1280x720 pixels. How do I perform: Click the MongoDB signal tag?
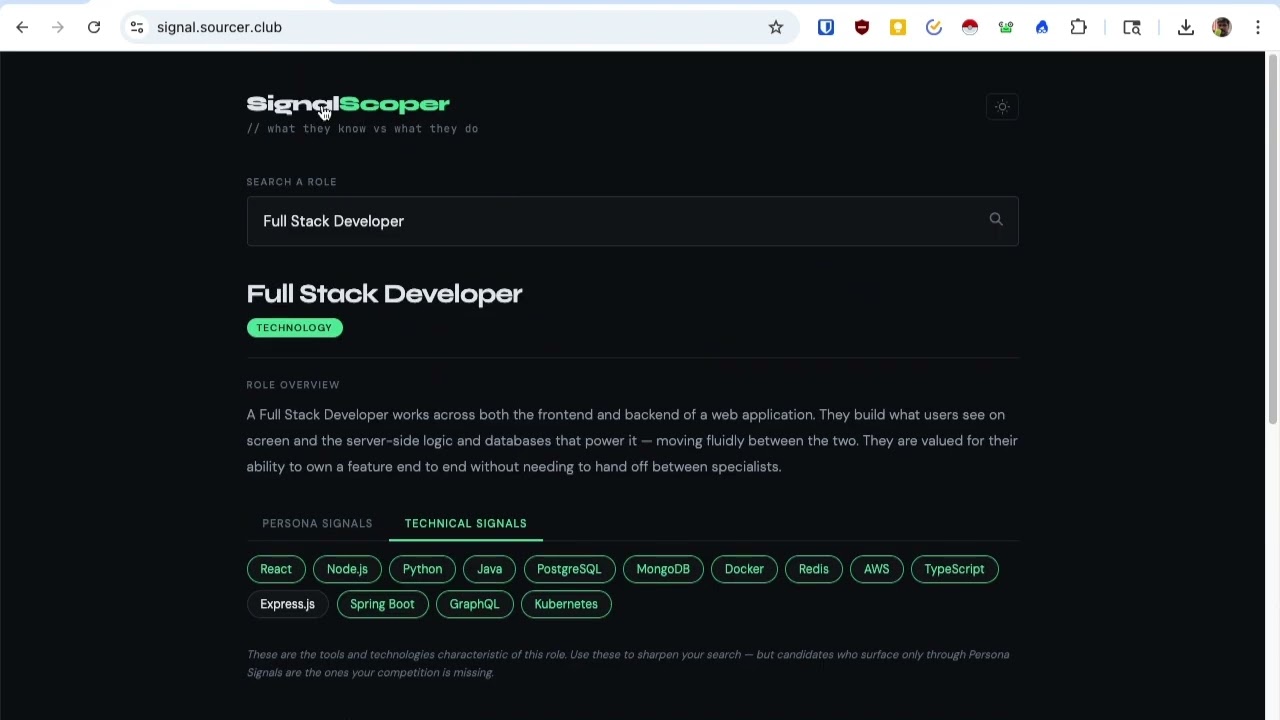(663, 569)
